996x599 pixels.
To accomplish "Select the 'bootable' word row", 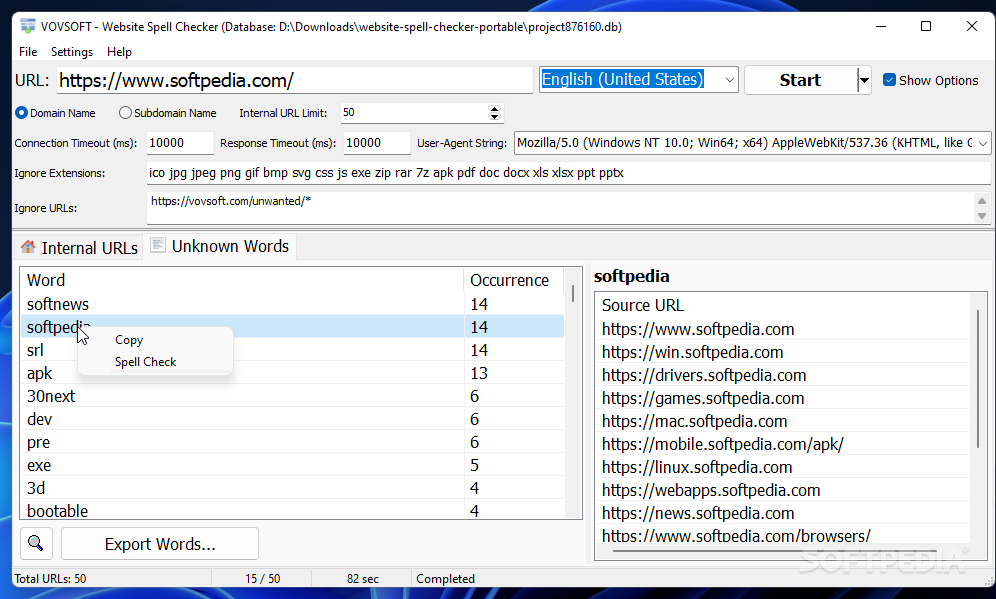I will click(293, 511).
